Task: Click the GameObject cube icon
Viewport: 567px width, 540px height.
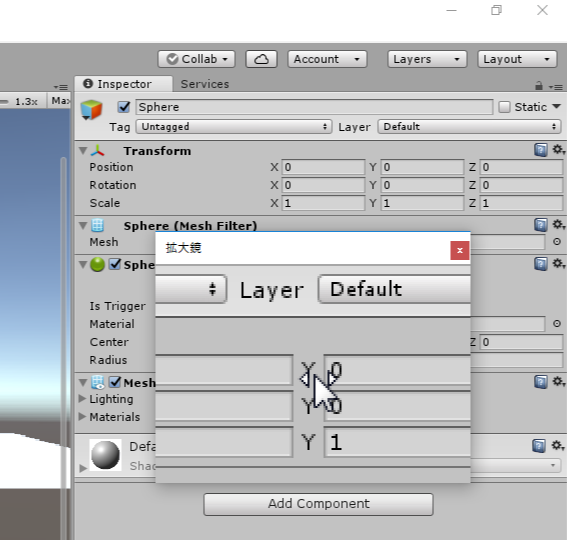Action: click(91, 109)
